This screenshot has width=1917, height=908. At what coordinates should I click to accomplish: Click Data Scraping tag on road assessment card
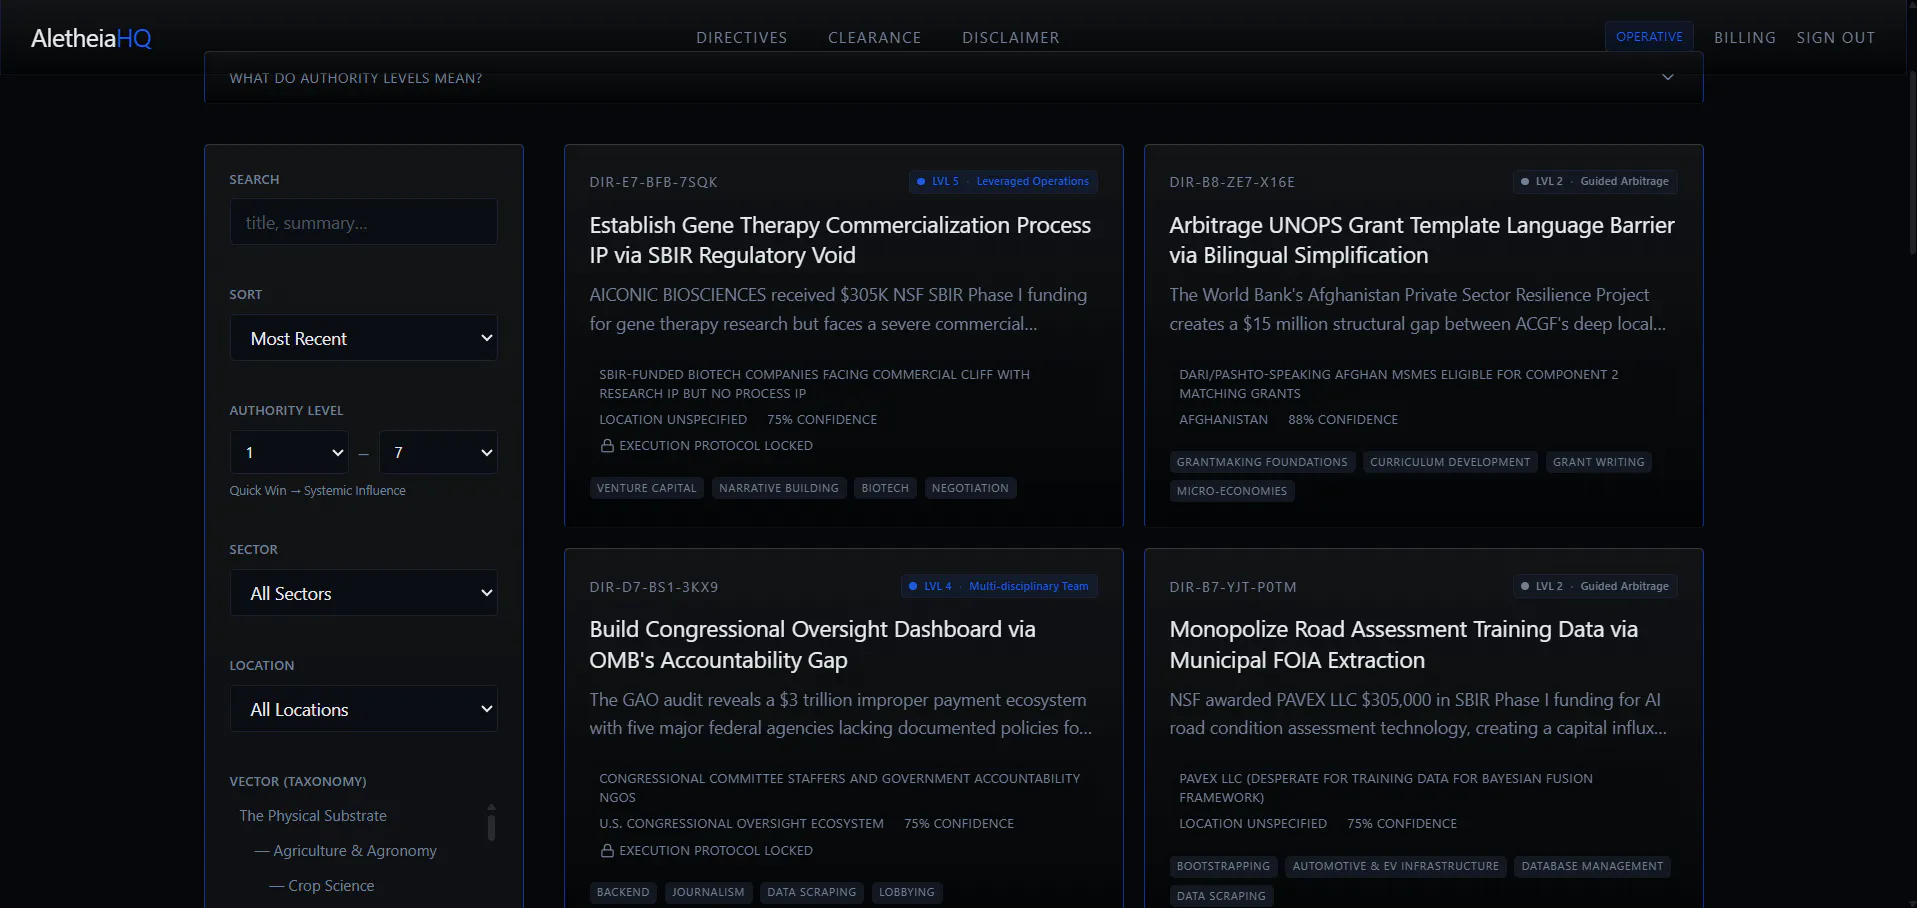(x=1221, y=896)
